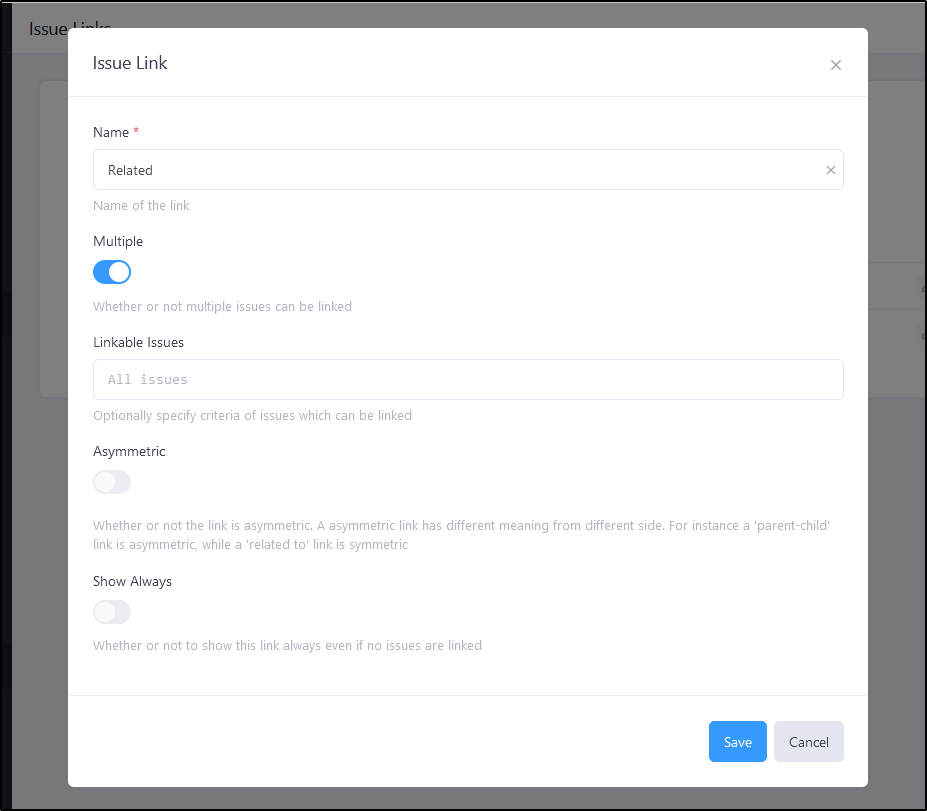Save the issue link settings
927x811 pixels.
pos(737,741)
